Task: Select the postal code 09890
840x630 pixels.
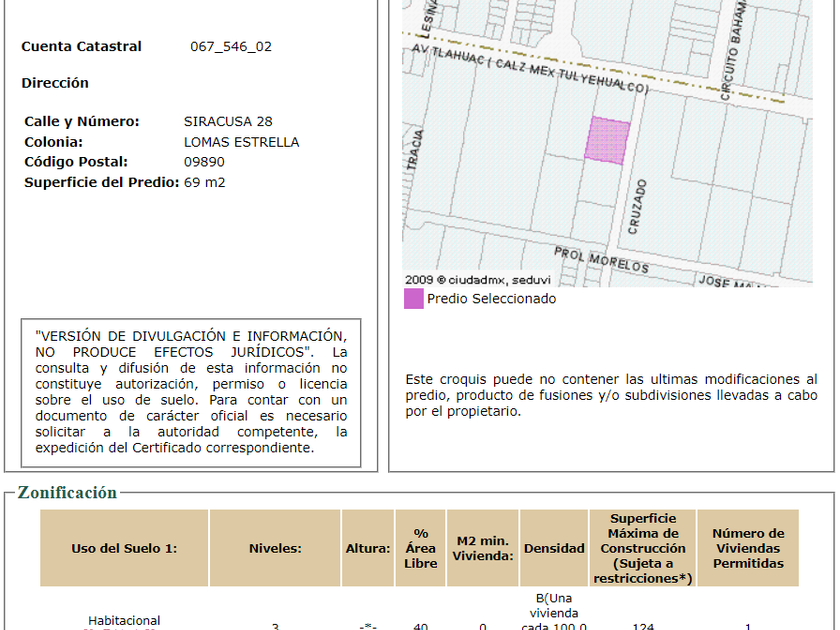Action: [x=204, y=162]
